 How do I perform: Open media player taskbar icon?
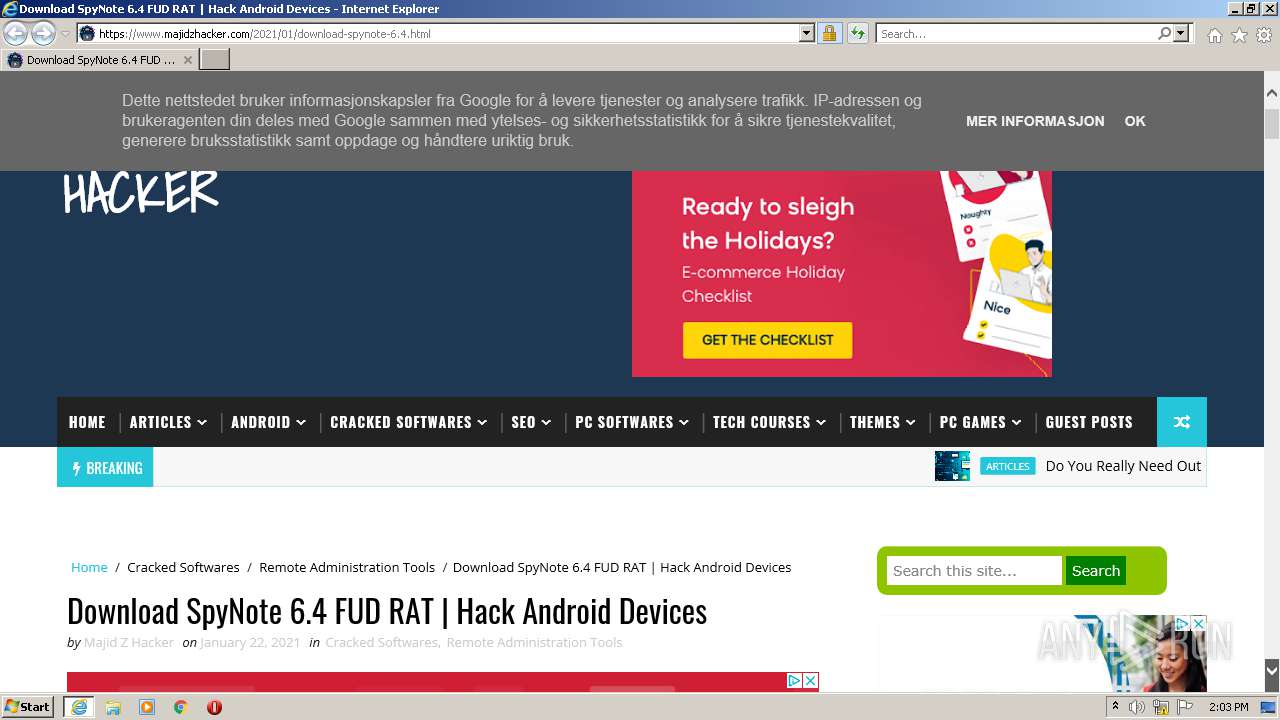[x=147, y=707]
